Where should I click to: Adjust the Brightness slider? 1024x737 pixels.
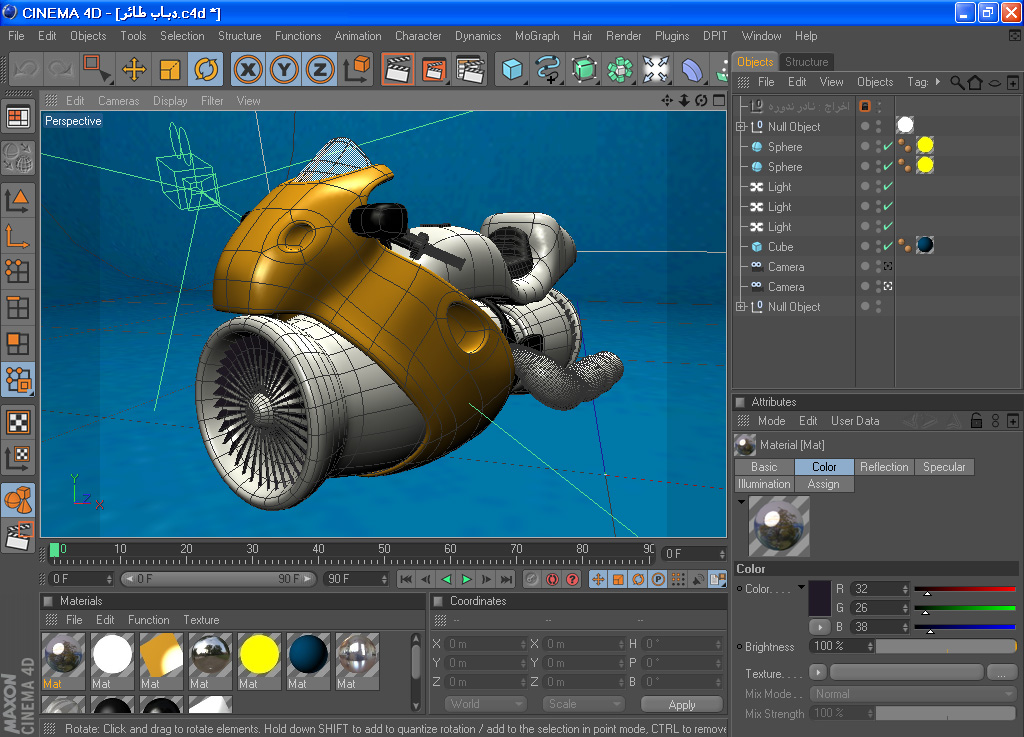pyautogui.click(x=946, y=646)
